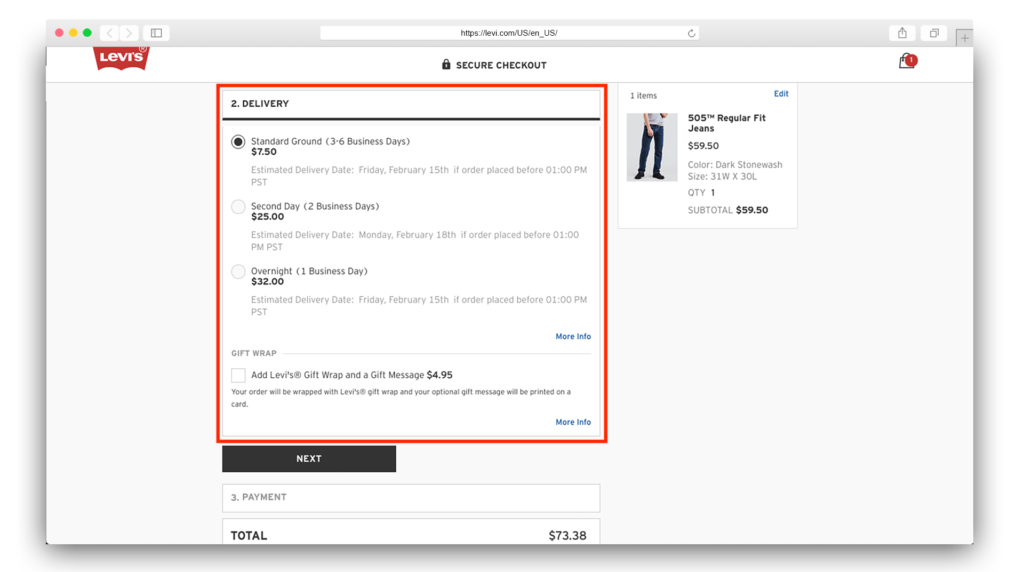Click the 505 Regular Fit Jeans title

point(726,123)
